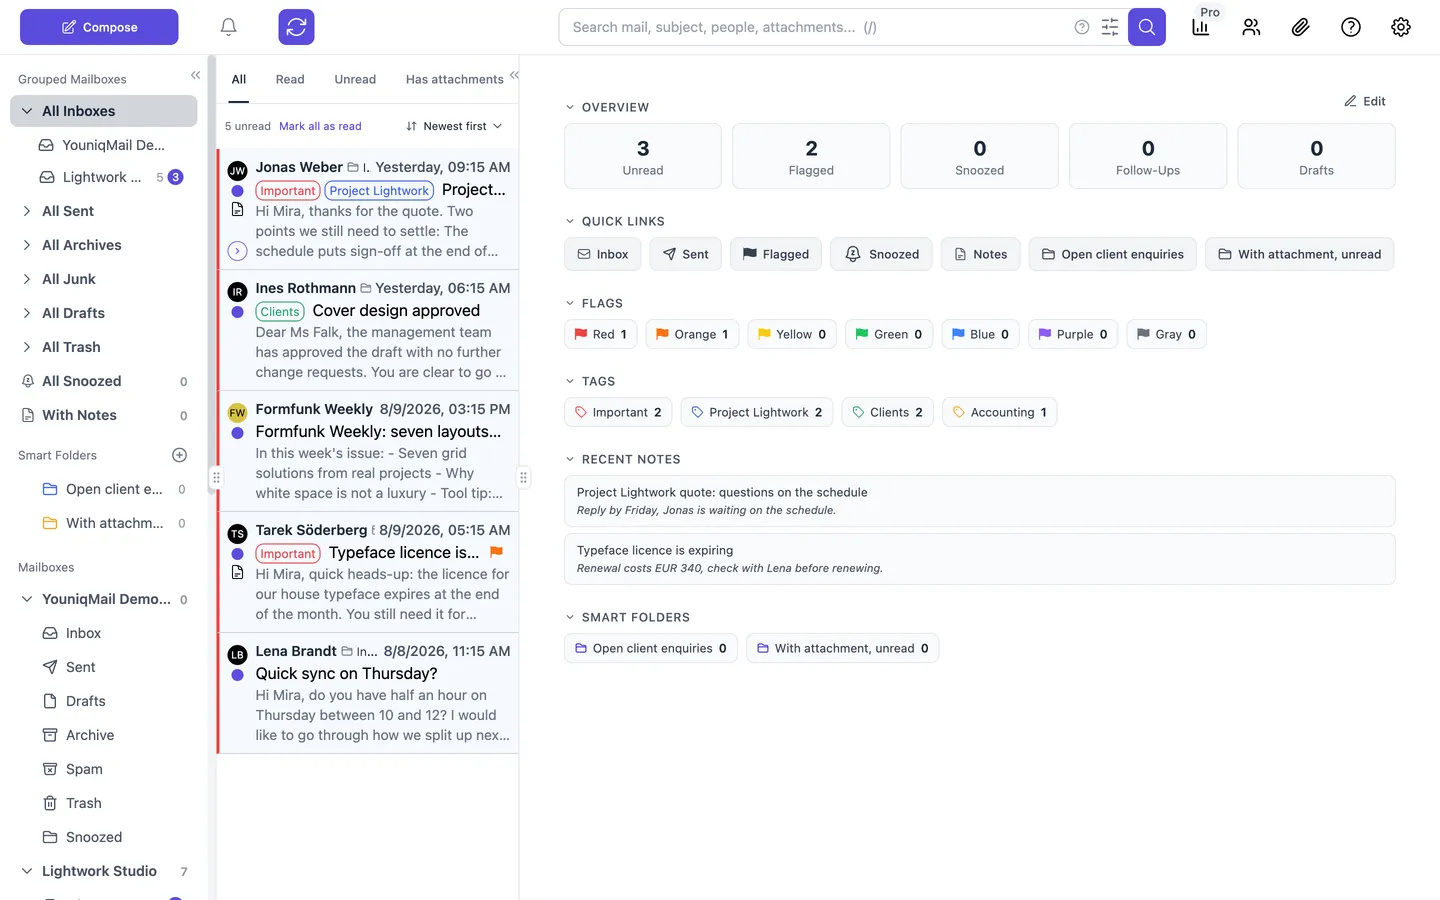This screenshot has width=1440, height=900.
Task: Open the Typeface licence is expiring note
Action: click(x=980, y=559)
